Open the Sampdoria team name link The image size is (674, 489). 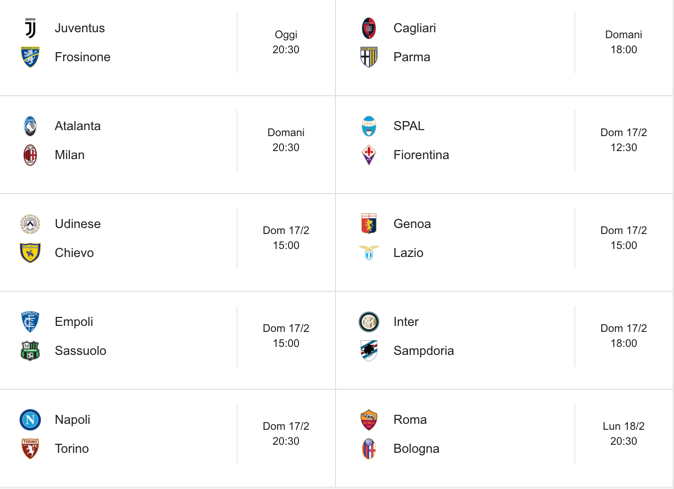[423, 351]
